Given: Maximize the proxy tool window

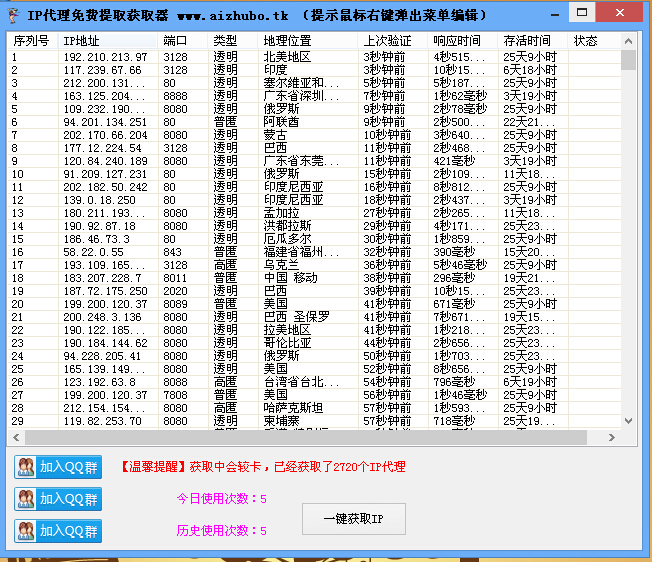Looking at the screenshot, I should [582, 13].
